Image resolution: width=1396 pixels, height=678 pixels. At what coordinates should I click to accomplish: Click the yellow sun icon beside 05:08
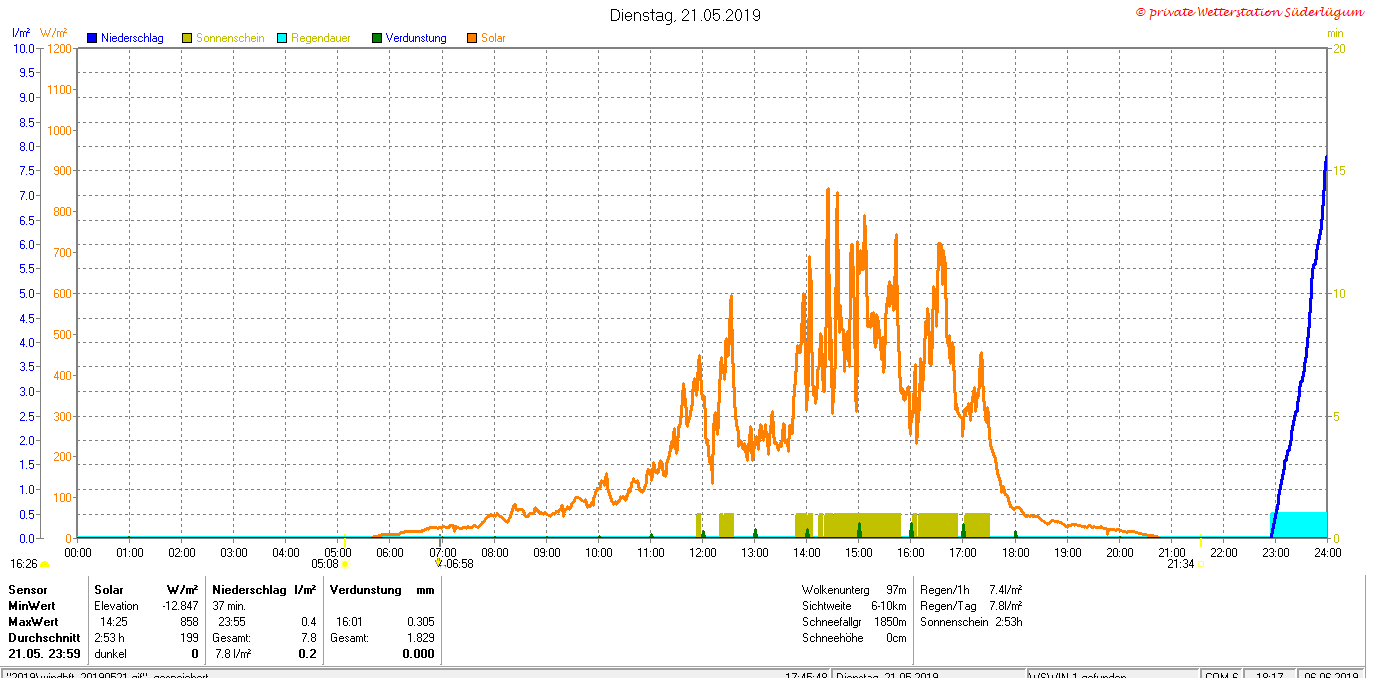coord(345,564)
